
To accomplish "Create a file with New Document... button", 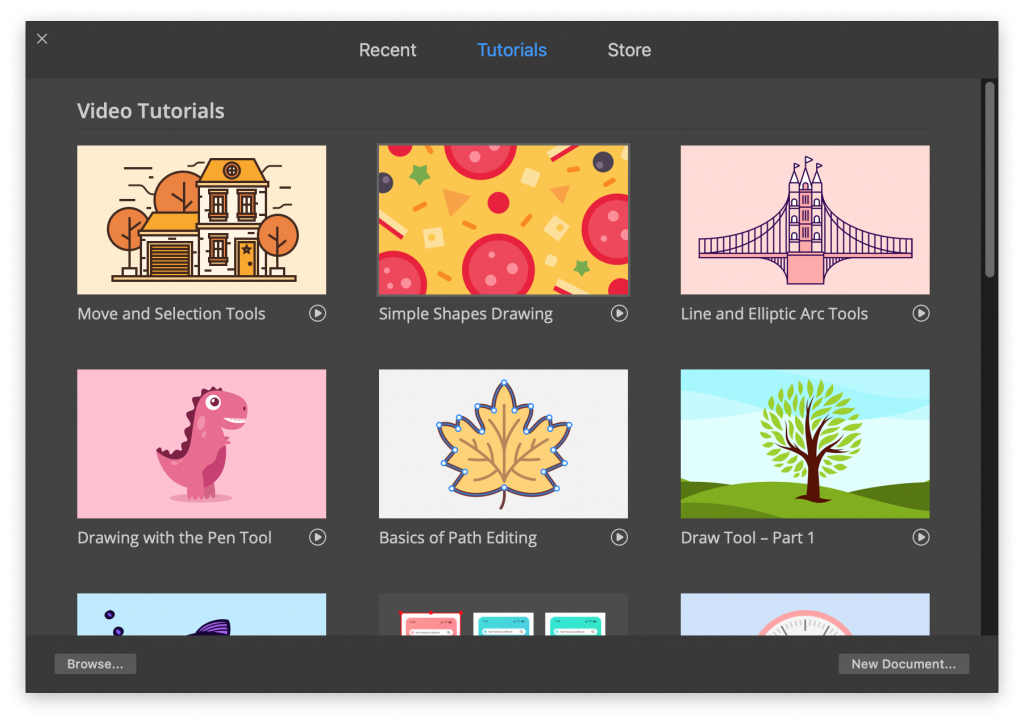I will pos(904,664).
